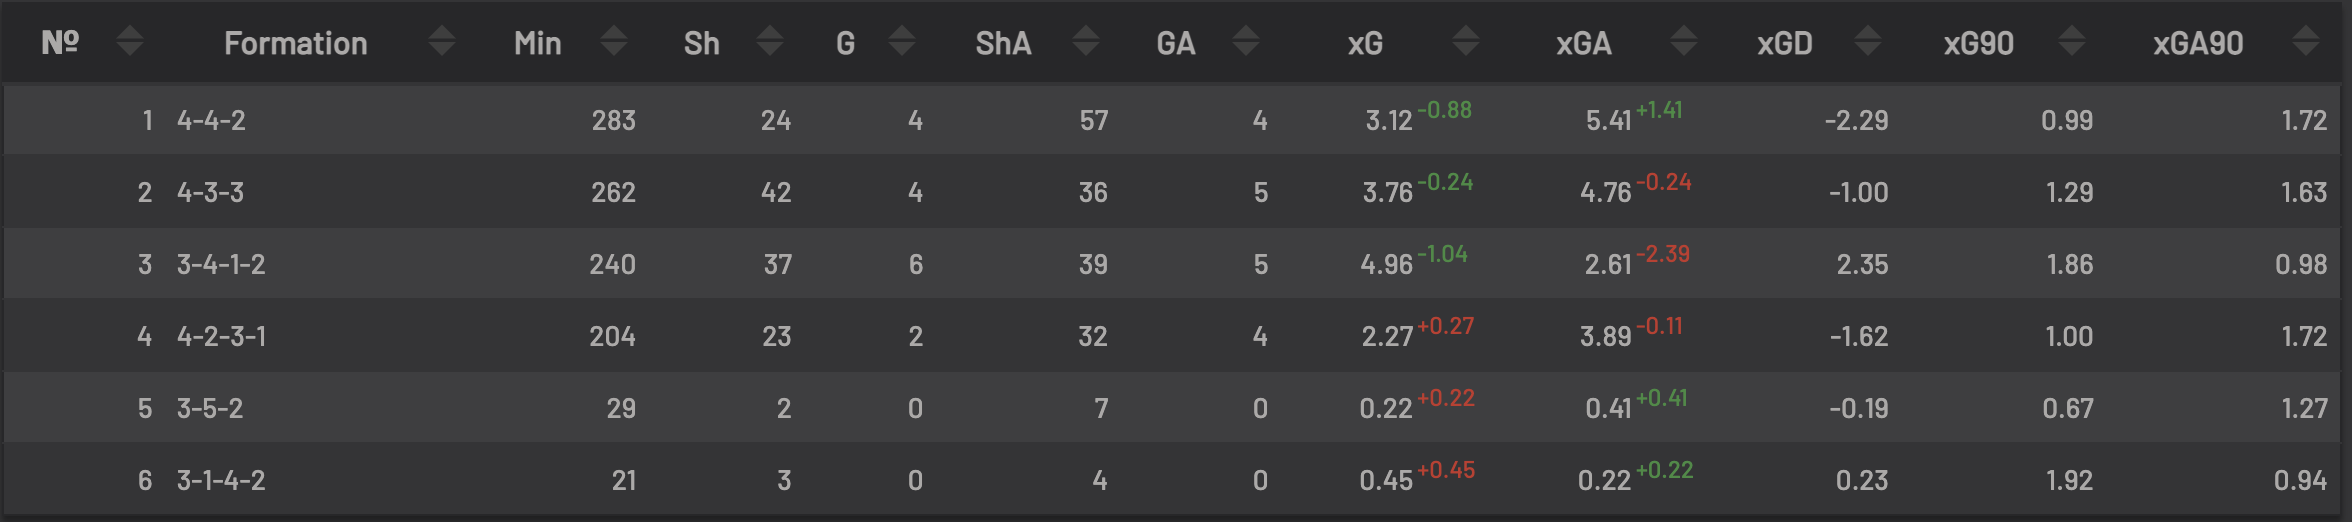The width and height of the screenshot is (2352, 522).
Task: Select the 3-1-4-2 formation row
Action: click(x=1172, y=480)
